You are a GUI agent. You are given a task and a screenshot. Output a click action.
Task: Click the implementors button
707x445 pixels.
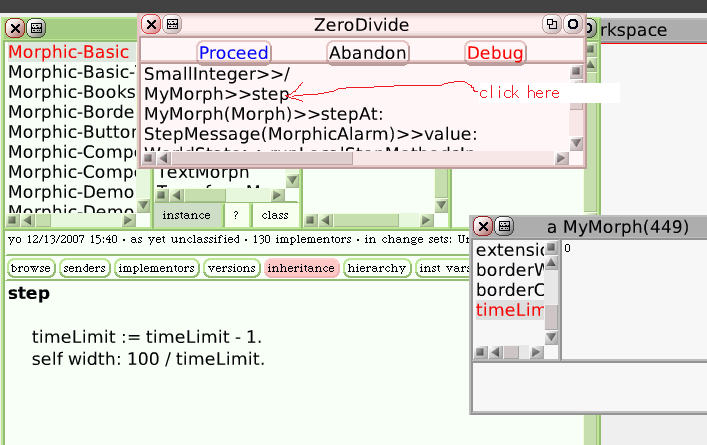coord(156,268)
